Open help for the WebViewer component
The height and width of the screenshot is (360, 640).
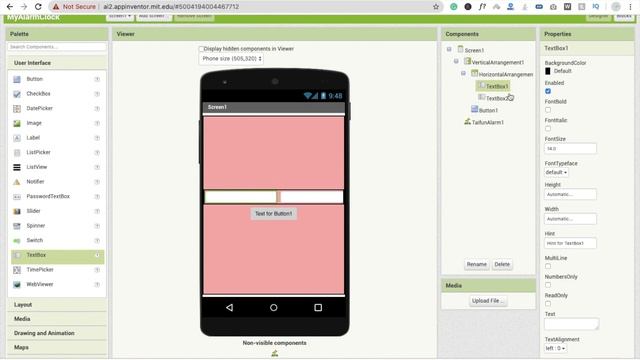coord(97,285)
